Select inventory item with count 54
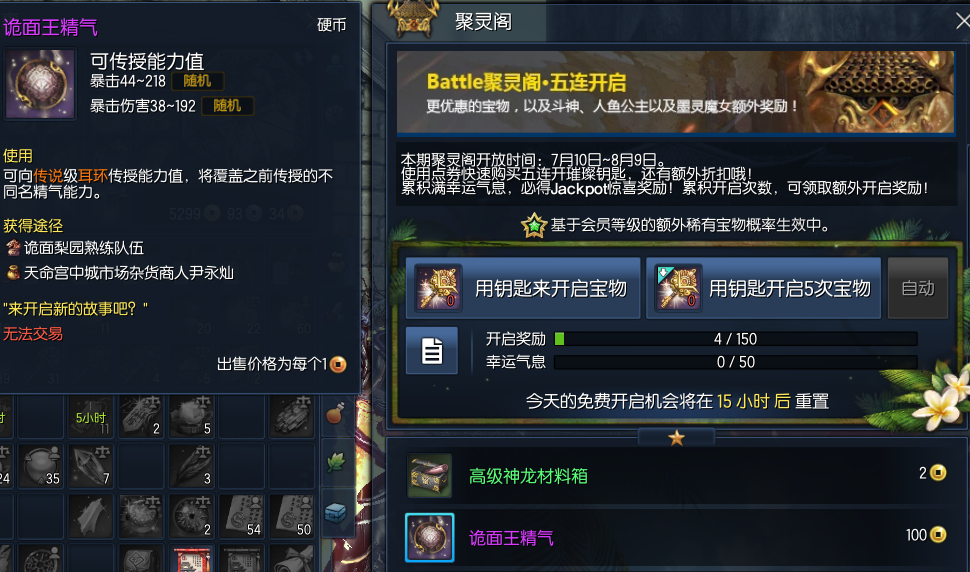Image resolution: width=970 pixels, height=572 pixels. point(242,515)
